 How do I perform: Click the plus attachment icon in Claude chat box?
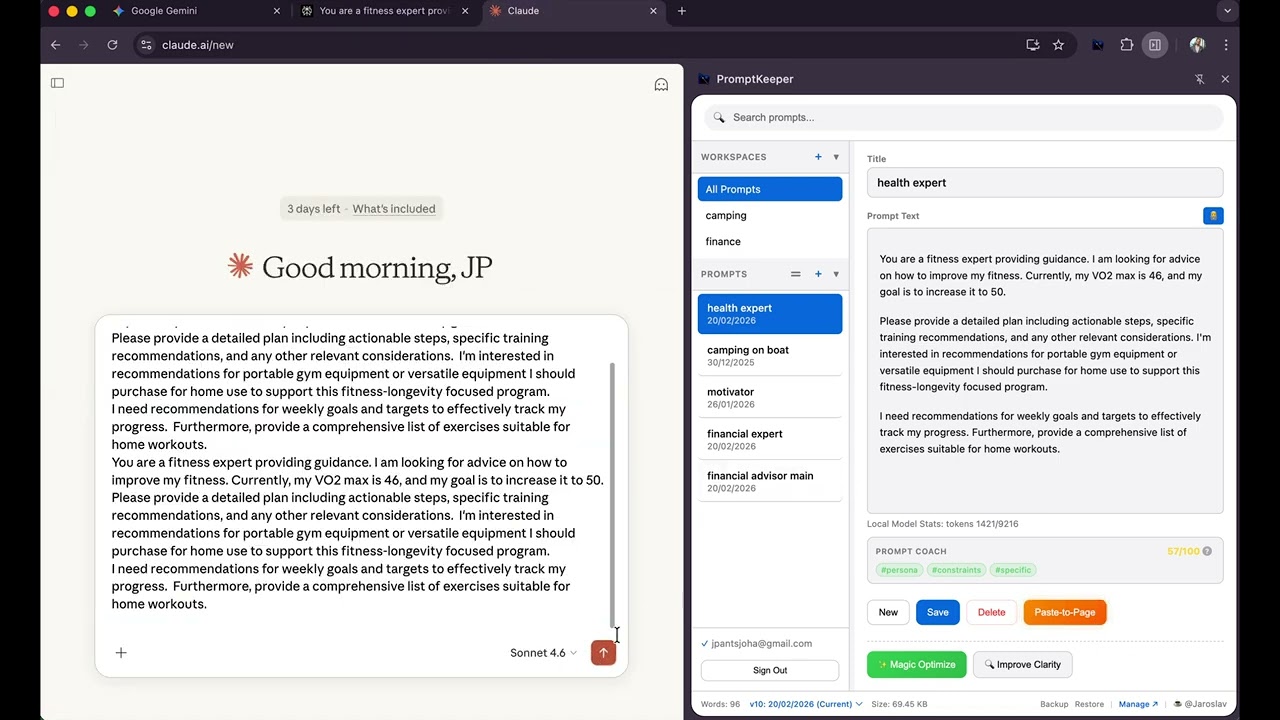(121, 653)
